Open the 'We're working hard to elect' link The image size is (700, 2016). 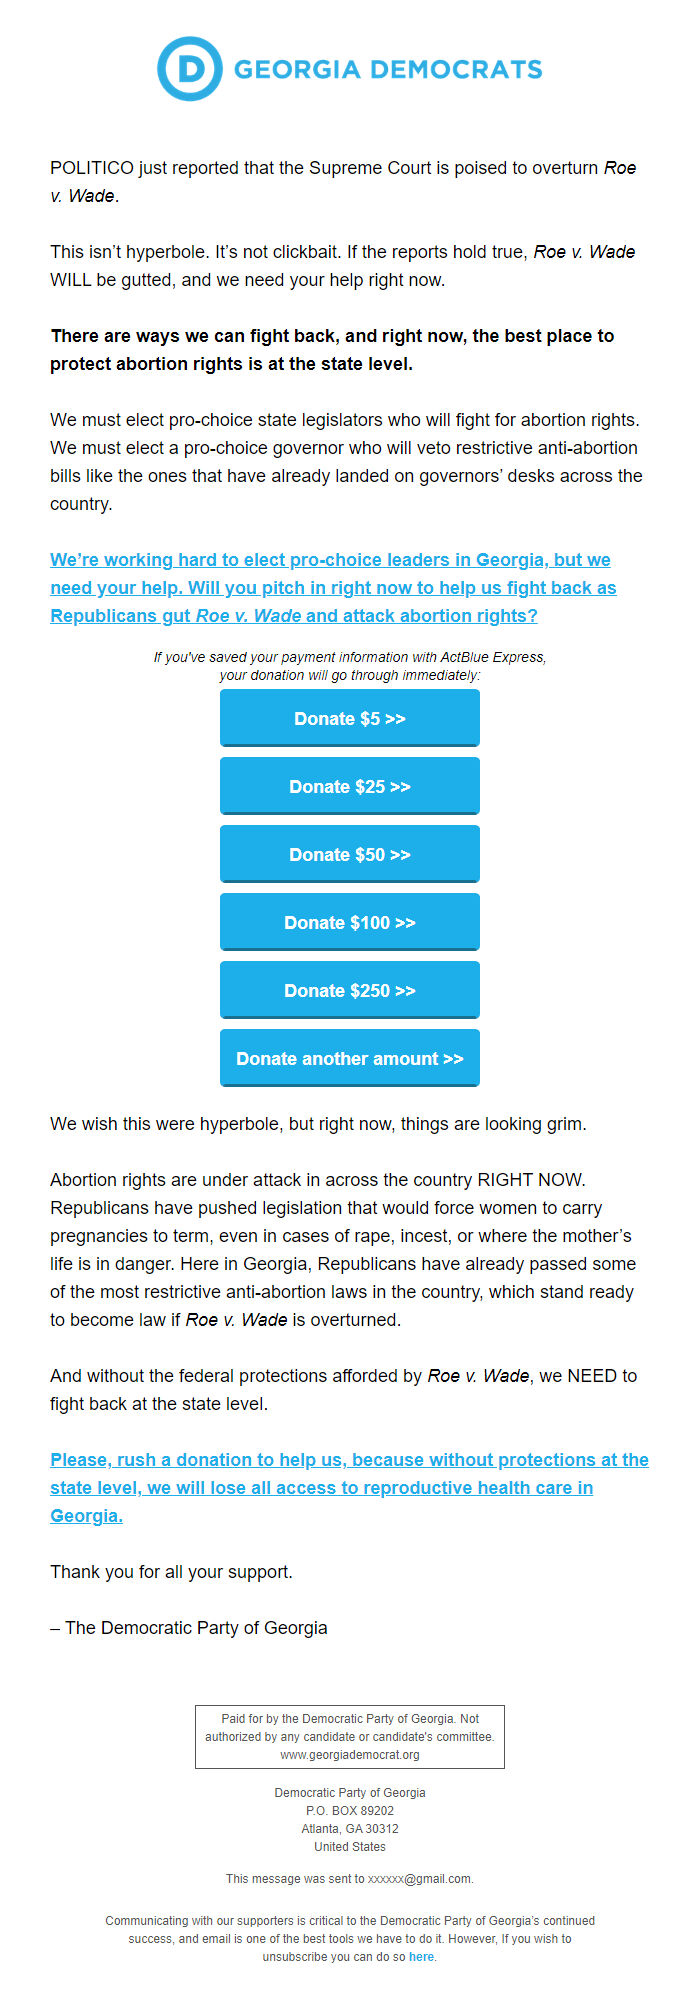coord(334,588)
